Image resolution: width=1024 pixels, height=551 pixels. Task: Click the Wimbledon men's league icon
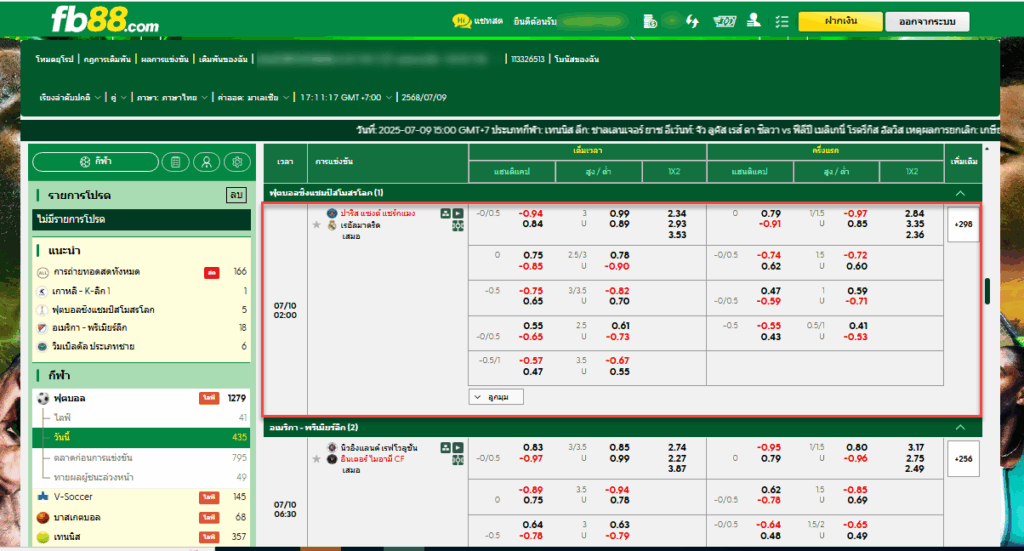point(42,346)
